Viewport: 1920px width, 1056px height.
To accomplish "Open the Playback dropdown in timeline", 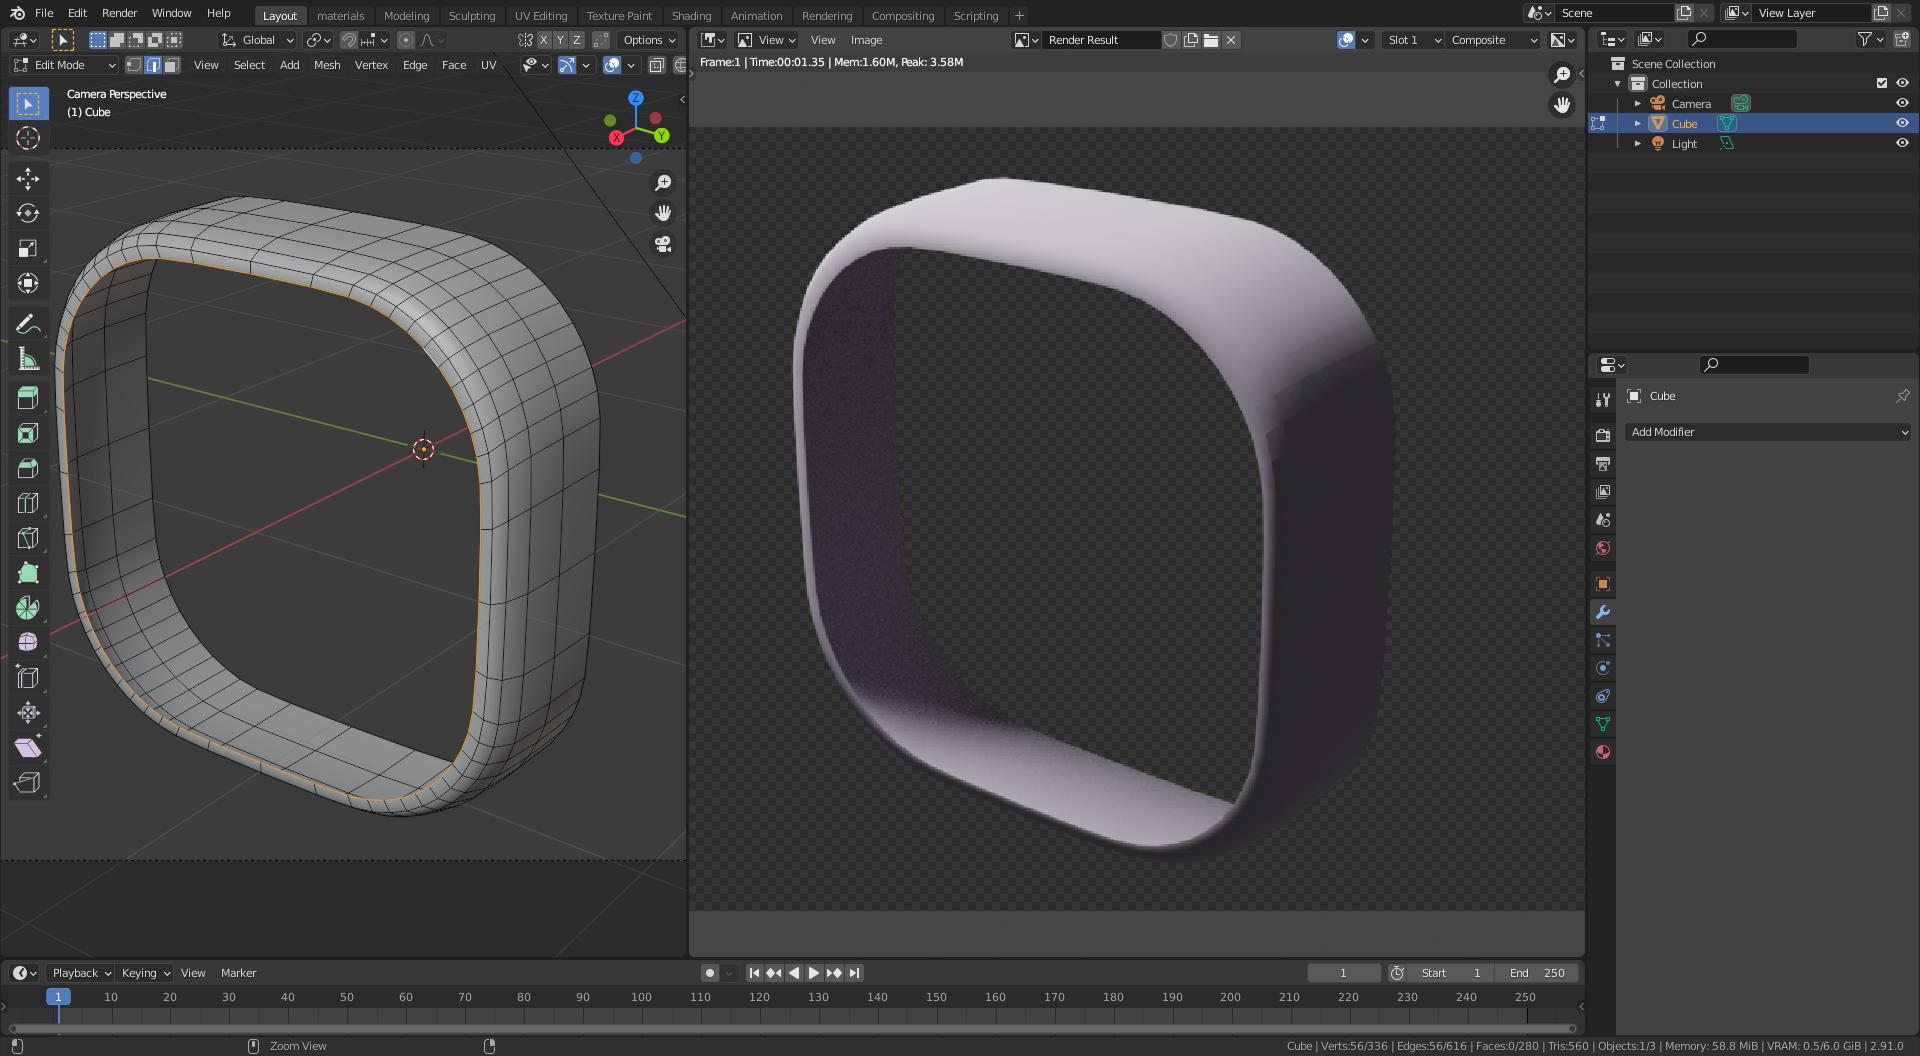I will click(x=80, y=973).
